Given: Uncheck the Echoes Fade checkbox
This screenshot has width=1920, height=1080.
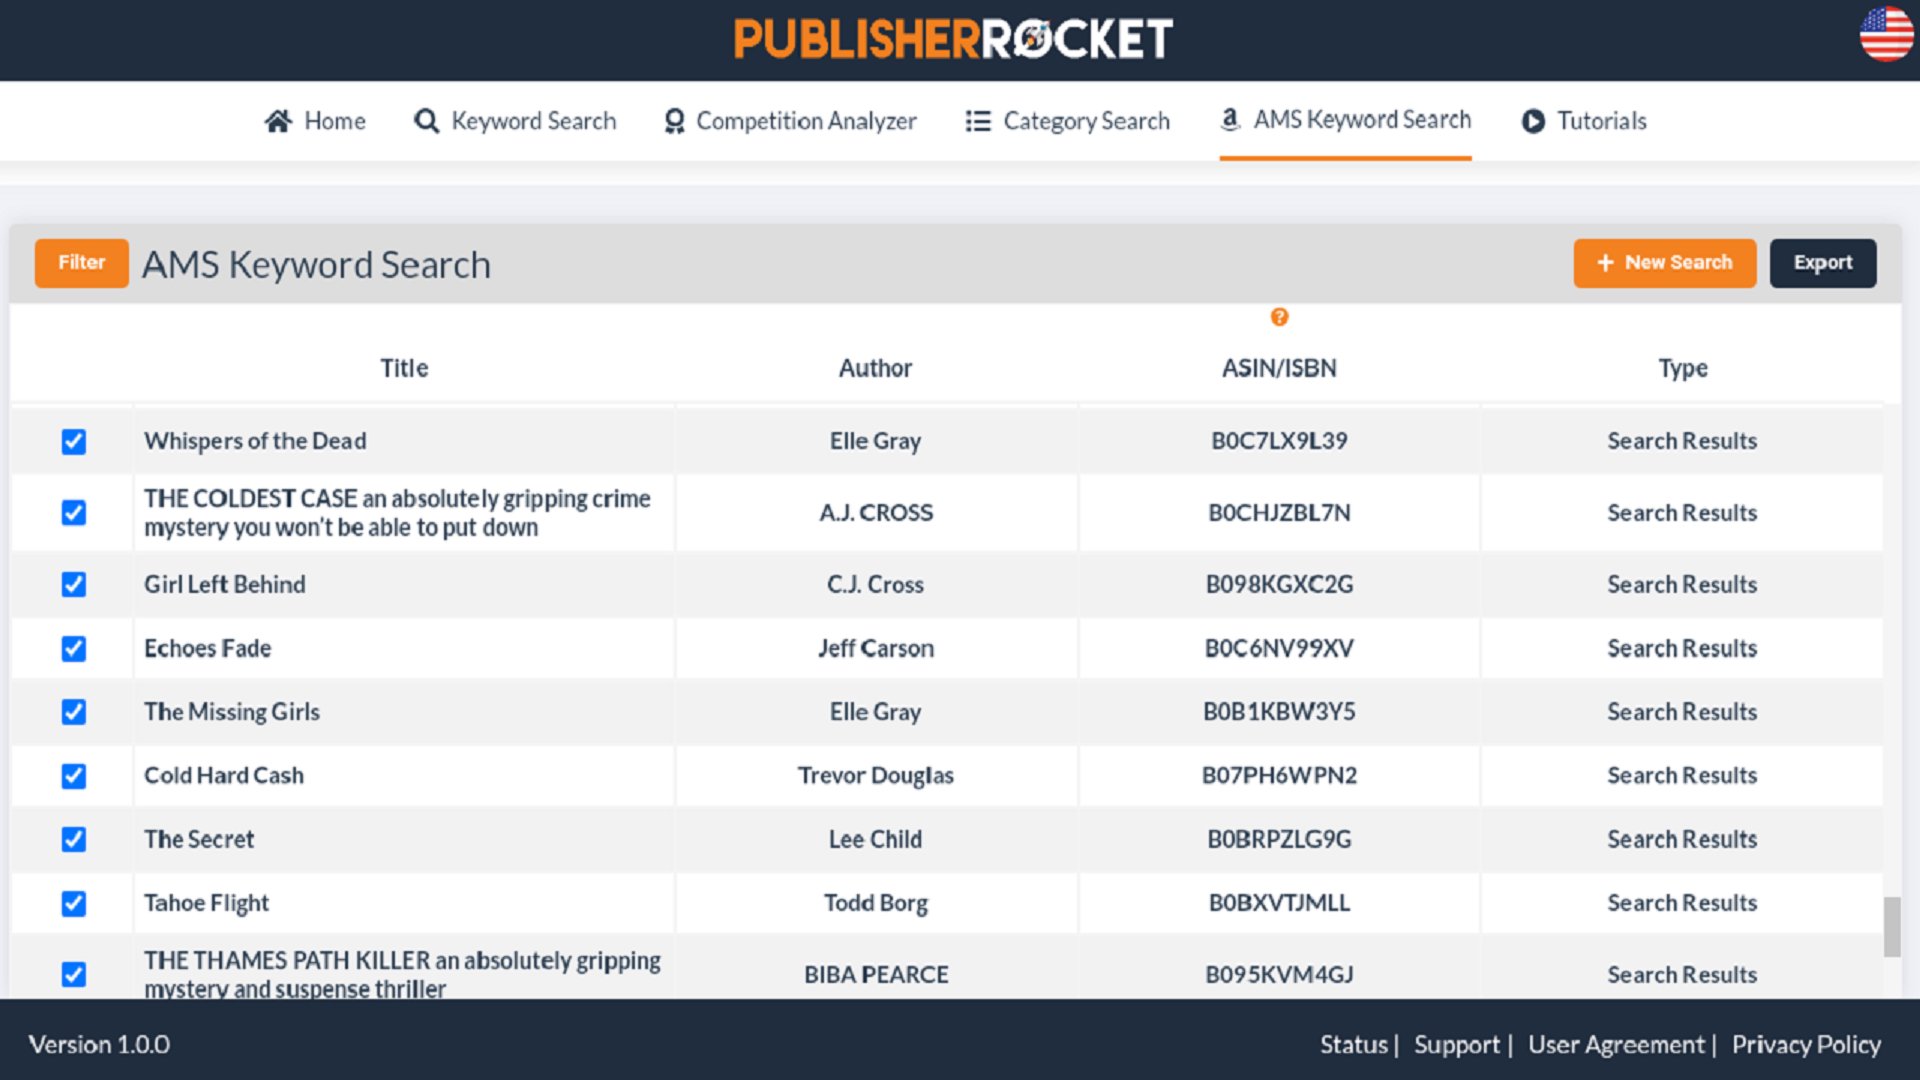Looking at the screenshot, I should 73,648.
